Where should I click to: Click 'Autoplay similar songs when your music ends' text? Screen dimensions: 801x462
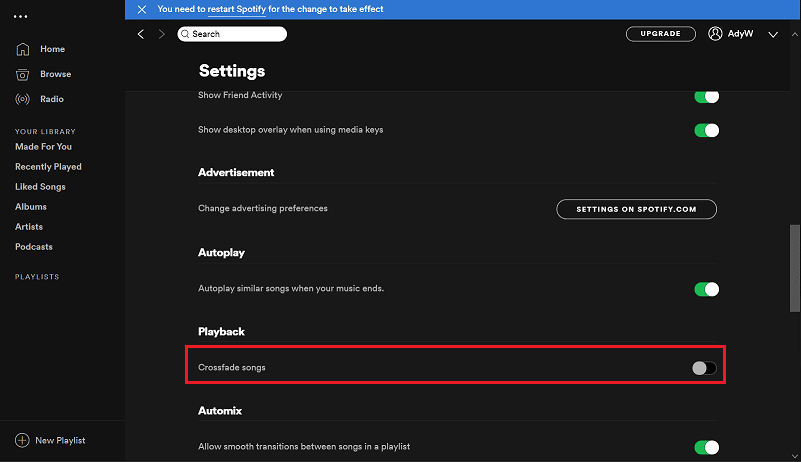pyautogui.click(x=291, y=288)
